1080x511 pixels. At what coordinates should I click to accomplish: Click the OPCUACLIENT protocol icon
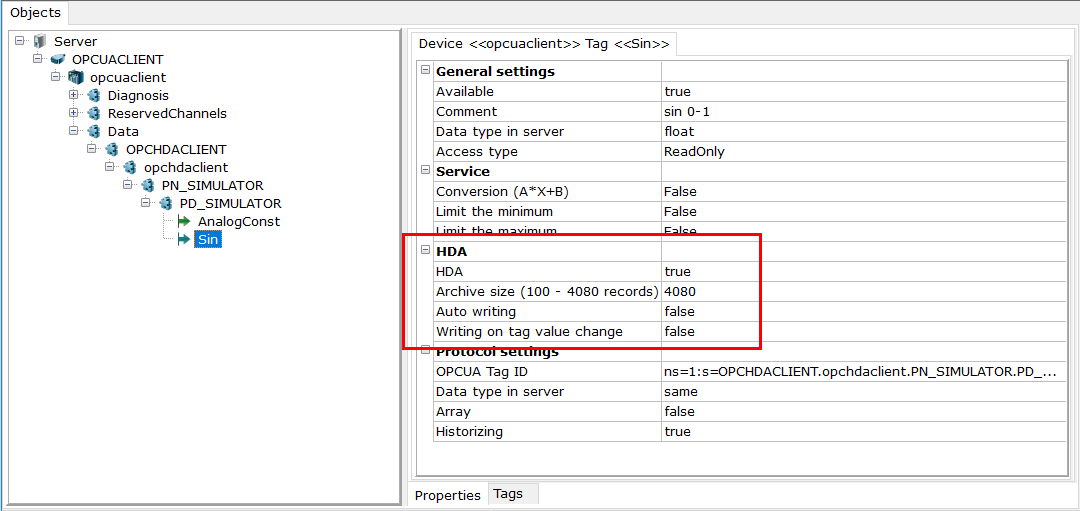[58, 59]
